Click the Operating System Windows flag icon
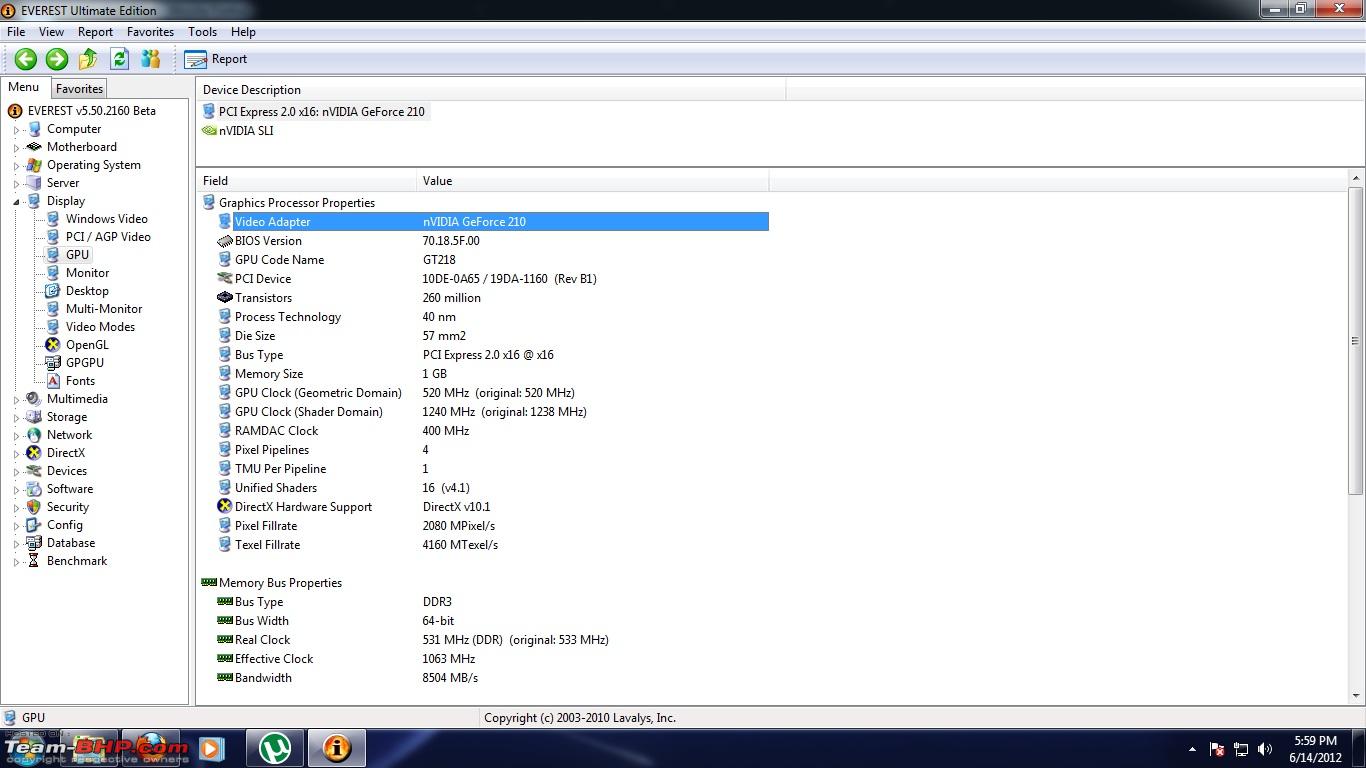 (x=34, y=165)
